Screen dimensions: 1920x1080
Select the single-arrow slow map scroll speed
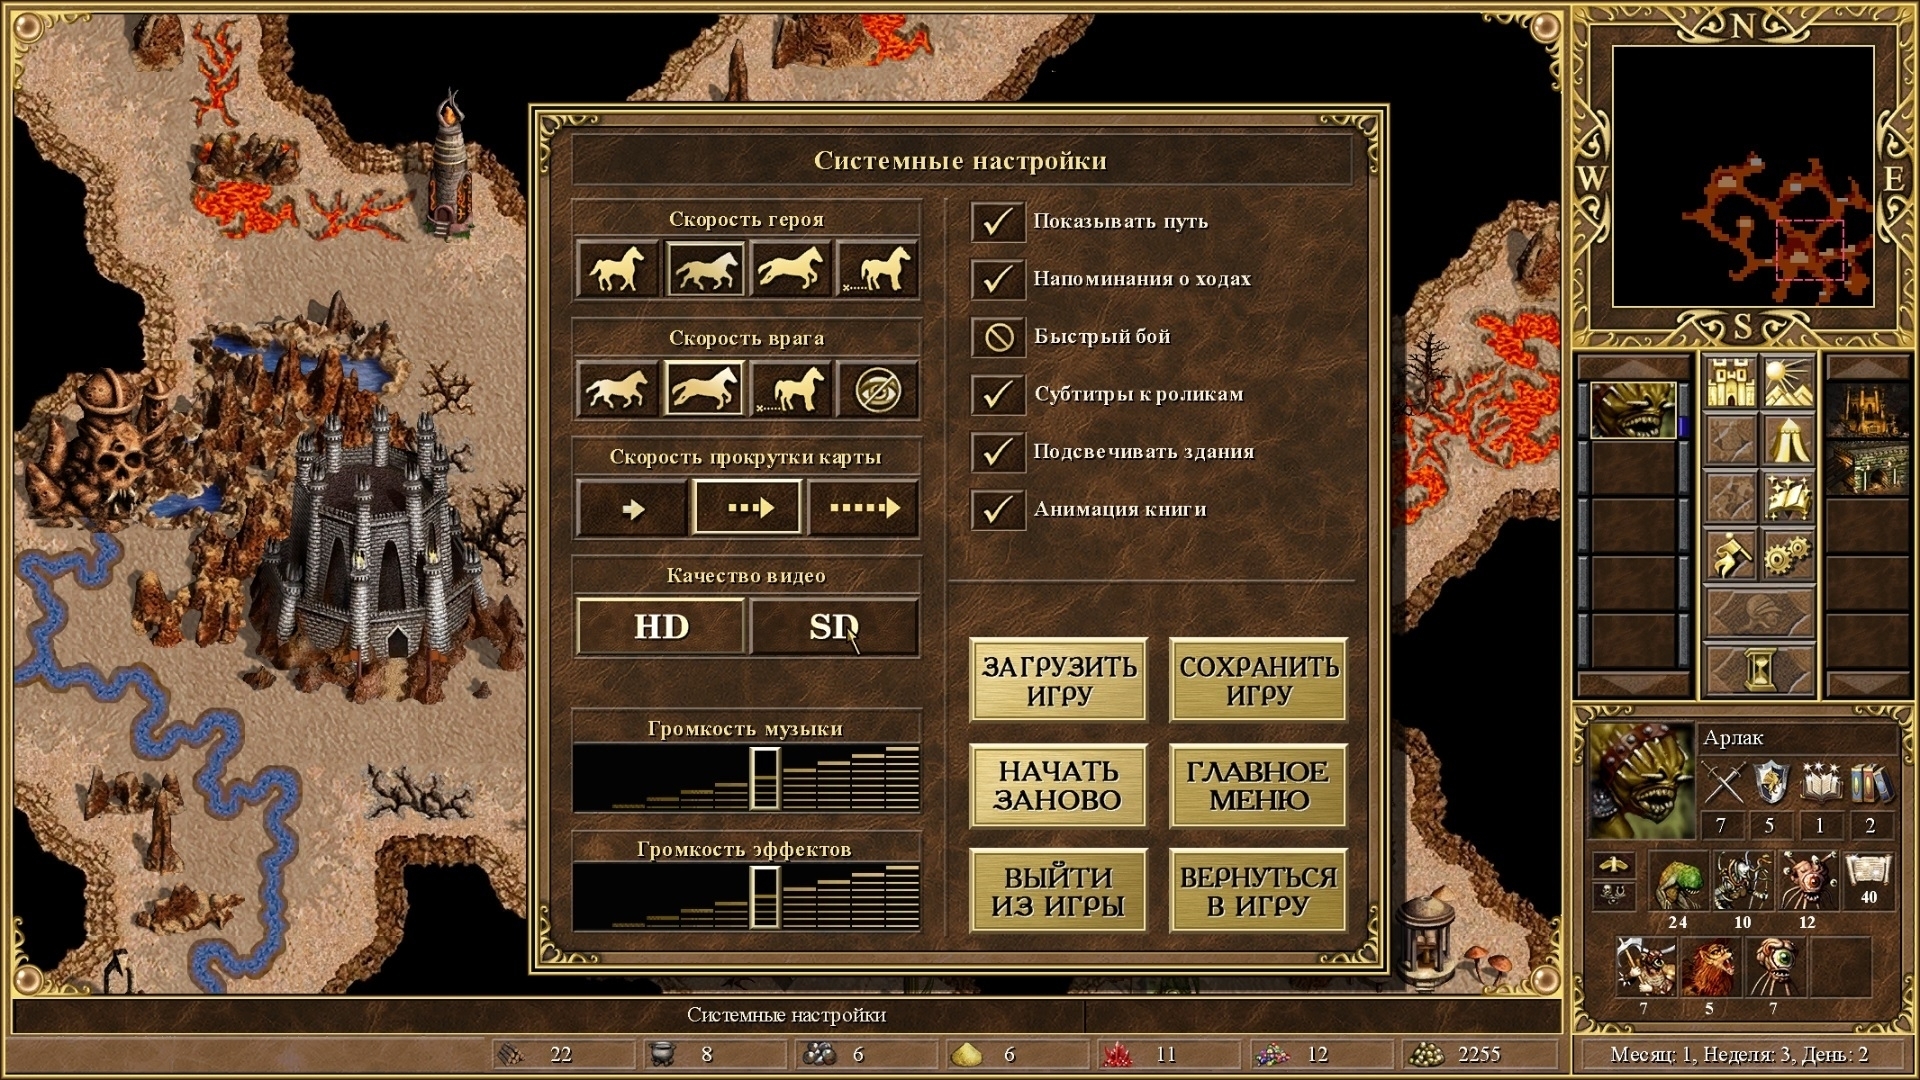point(632,508)
